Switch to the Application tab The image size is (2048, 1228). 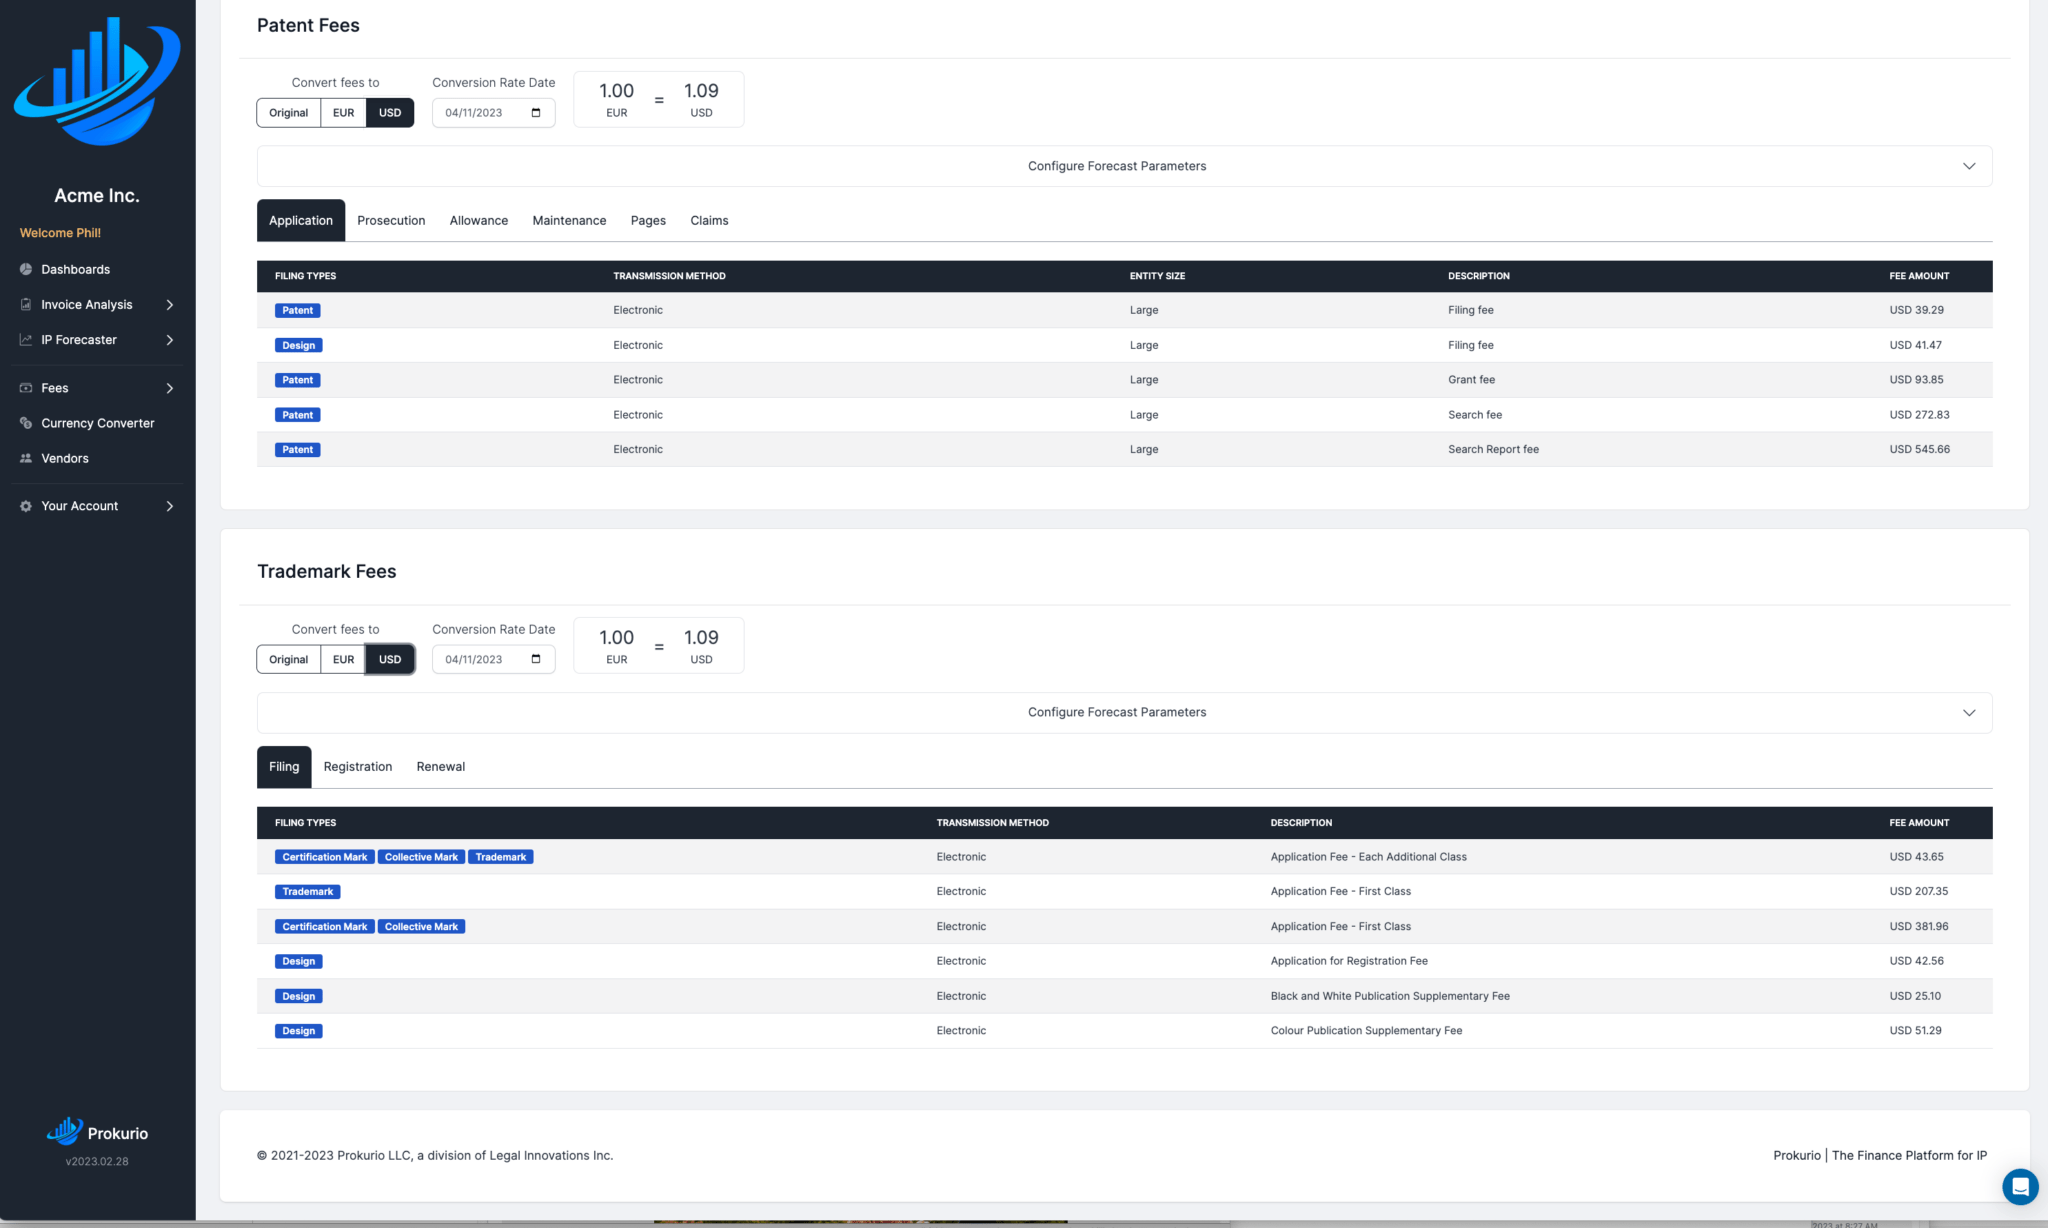pos(301,220)
